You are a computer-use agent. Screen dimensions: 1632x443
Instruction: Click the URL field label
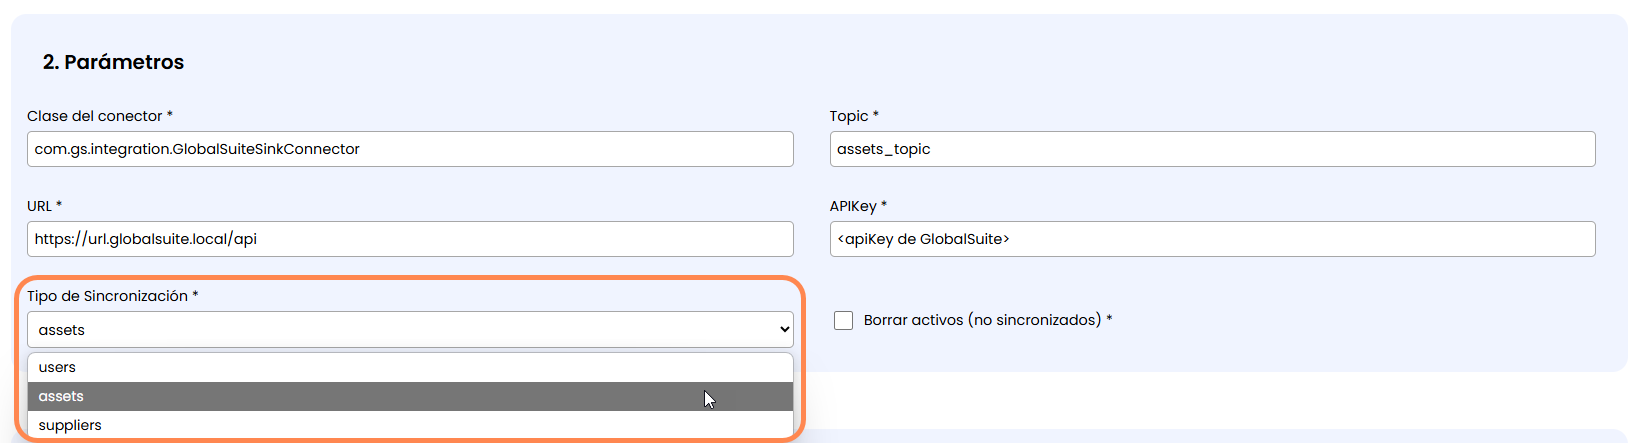coord(39,206)
